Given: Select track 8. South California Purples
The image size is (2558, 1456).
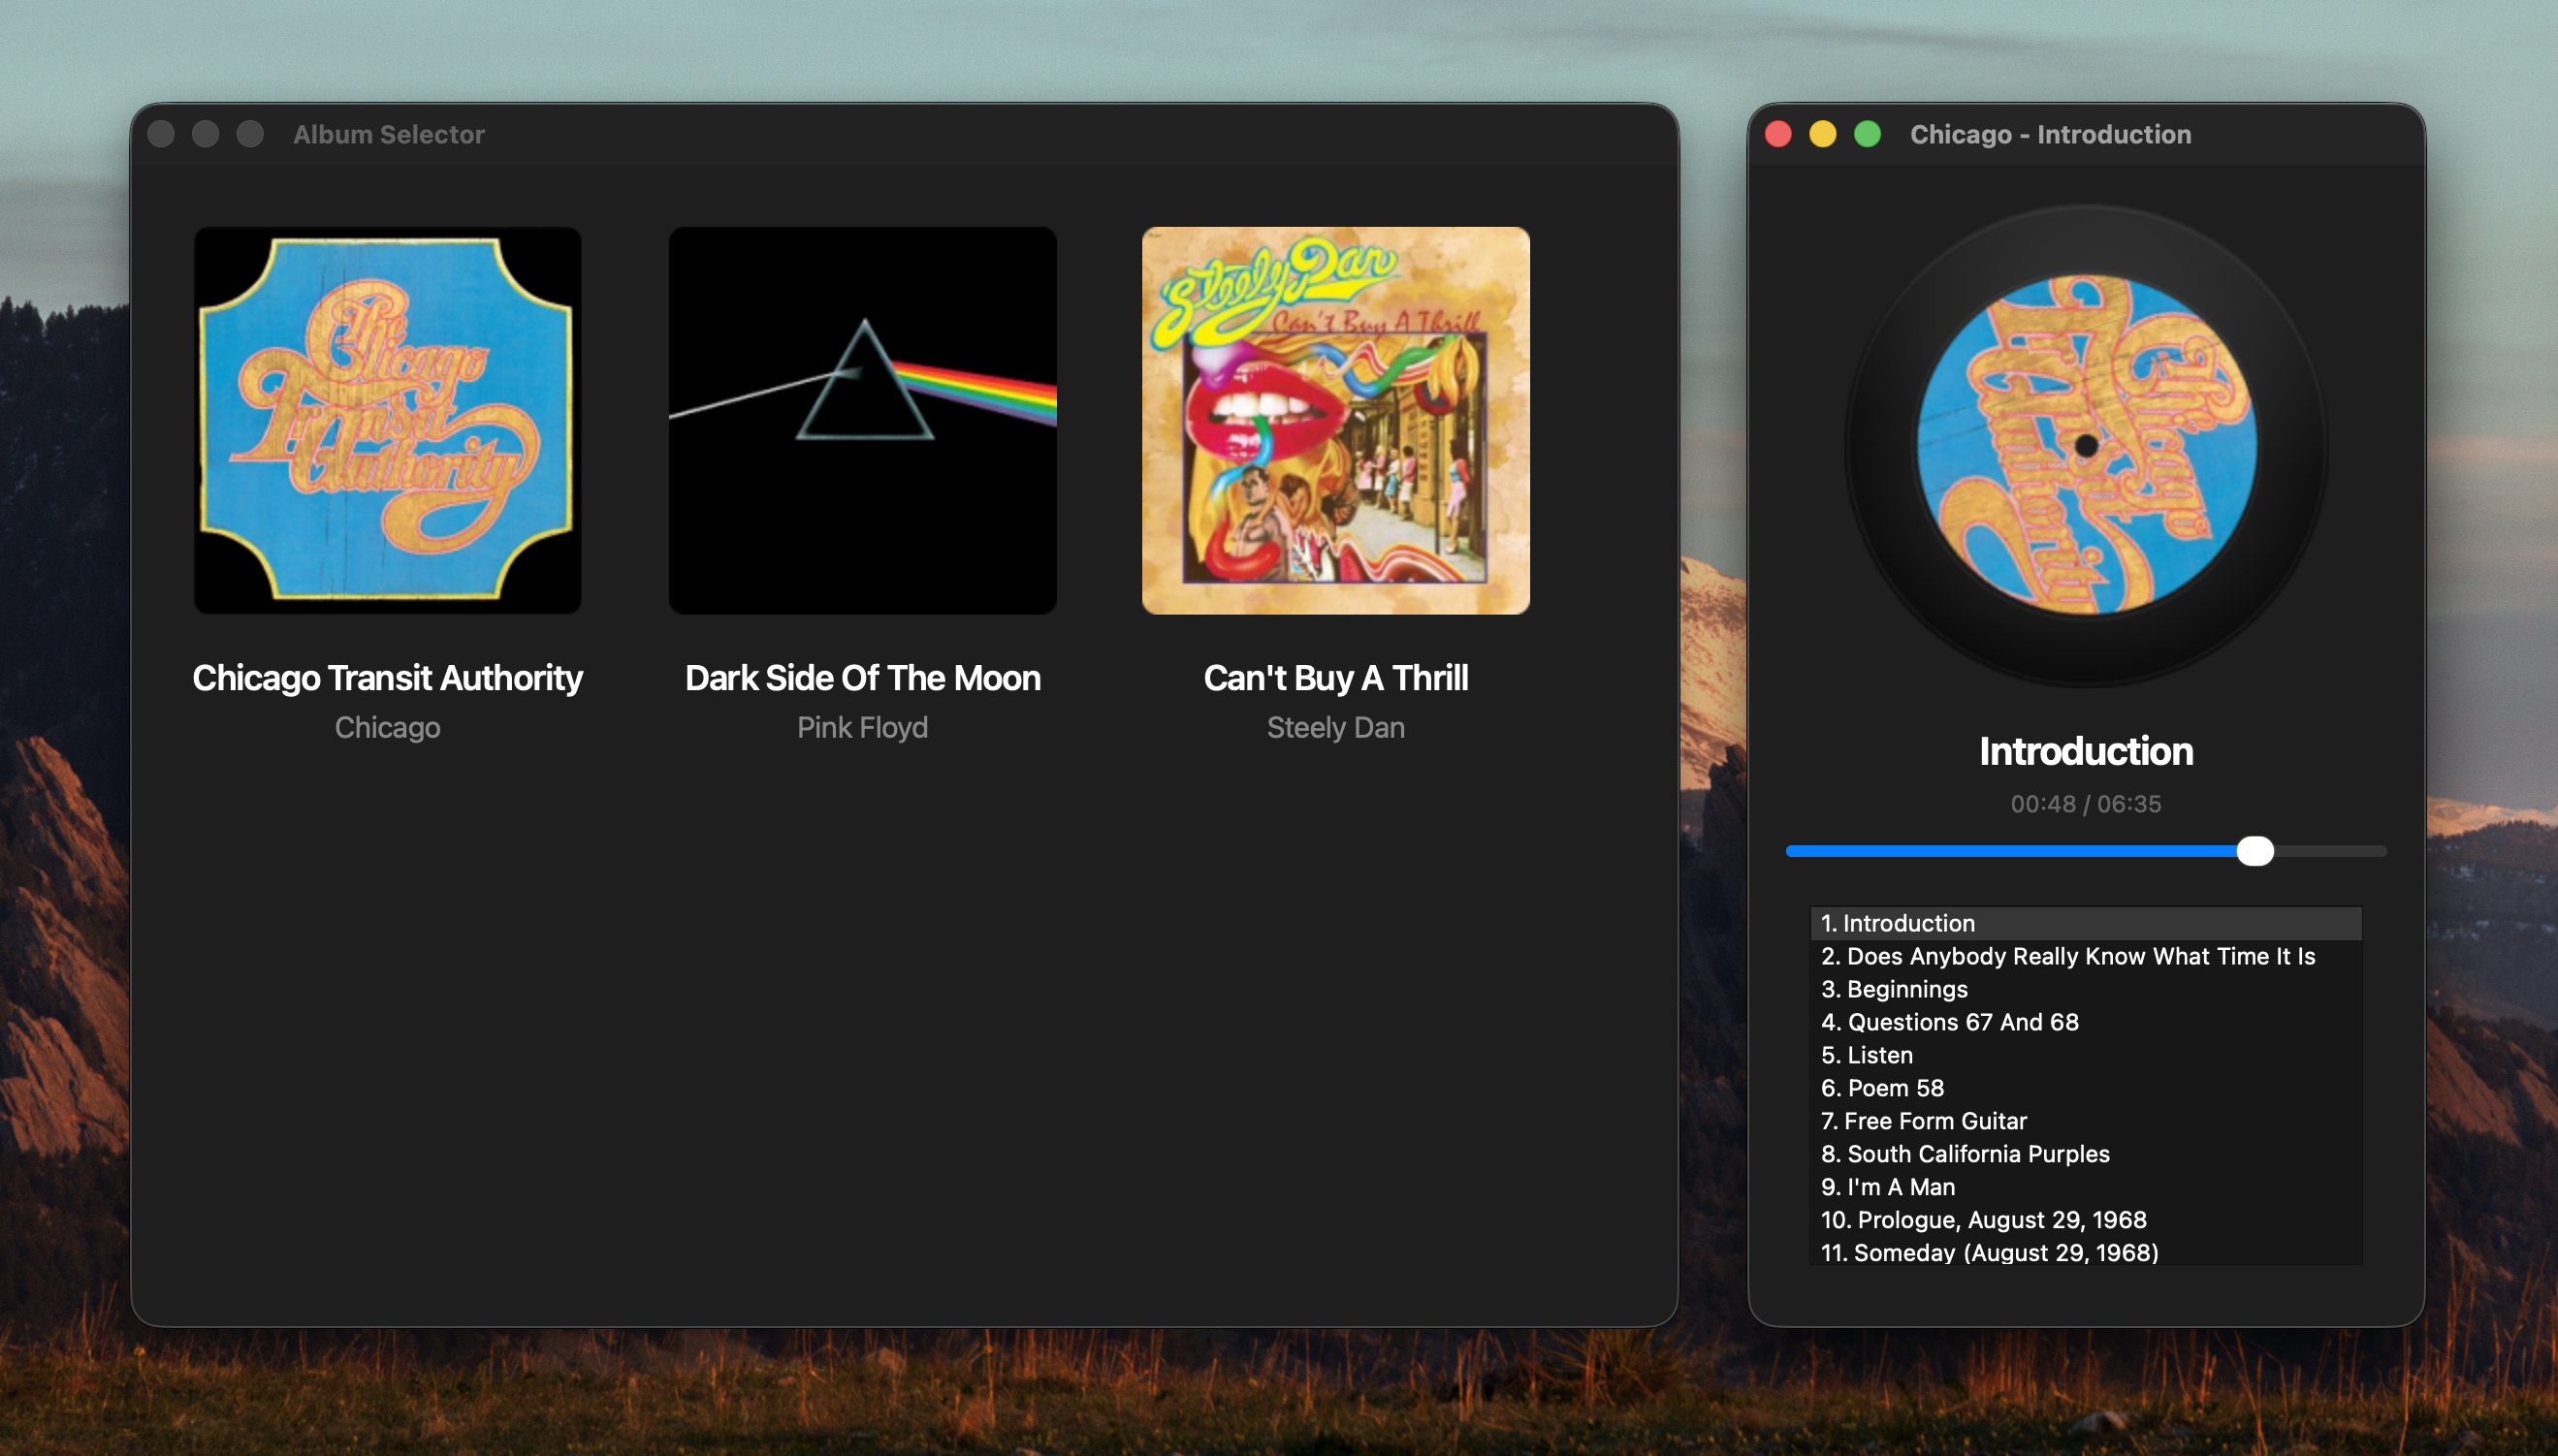Looking at the screenshot, I should pos(1964,1154).
